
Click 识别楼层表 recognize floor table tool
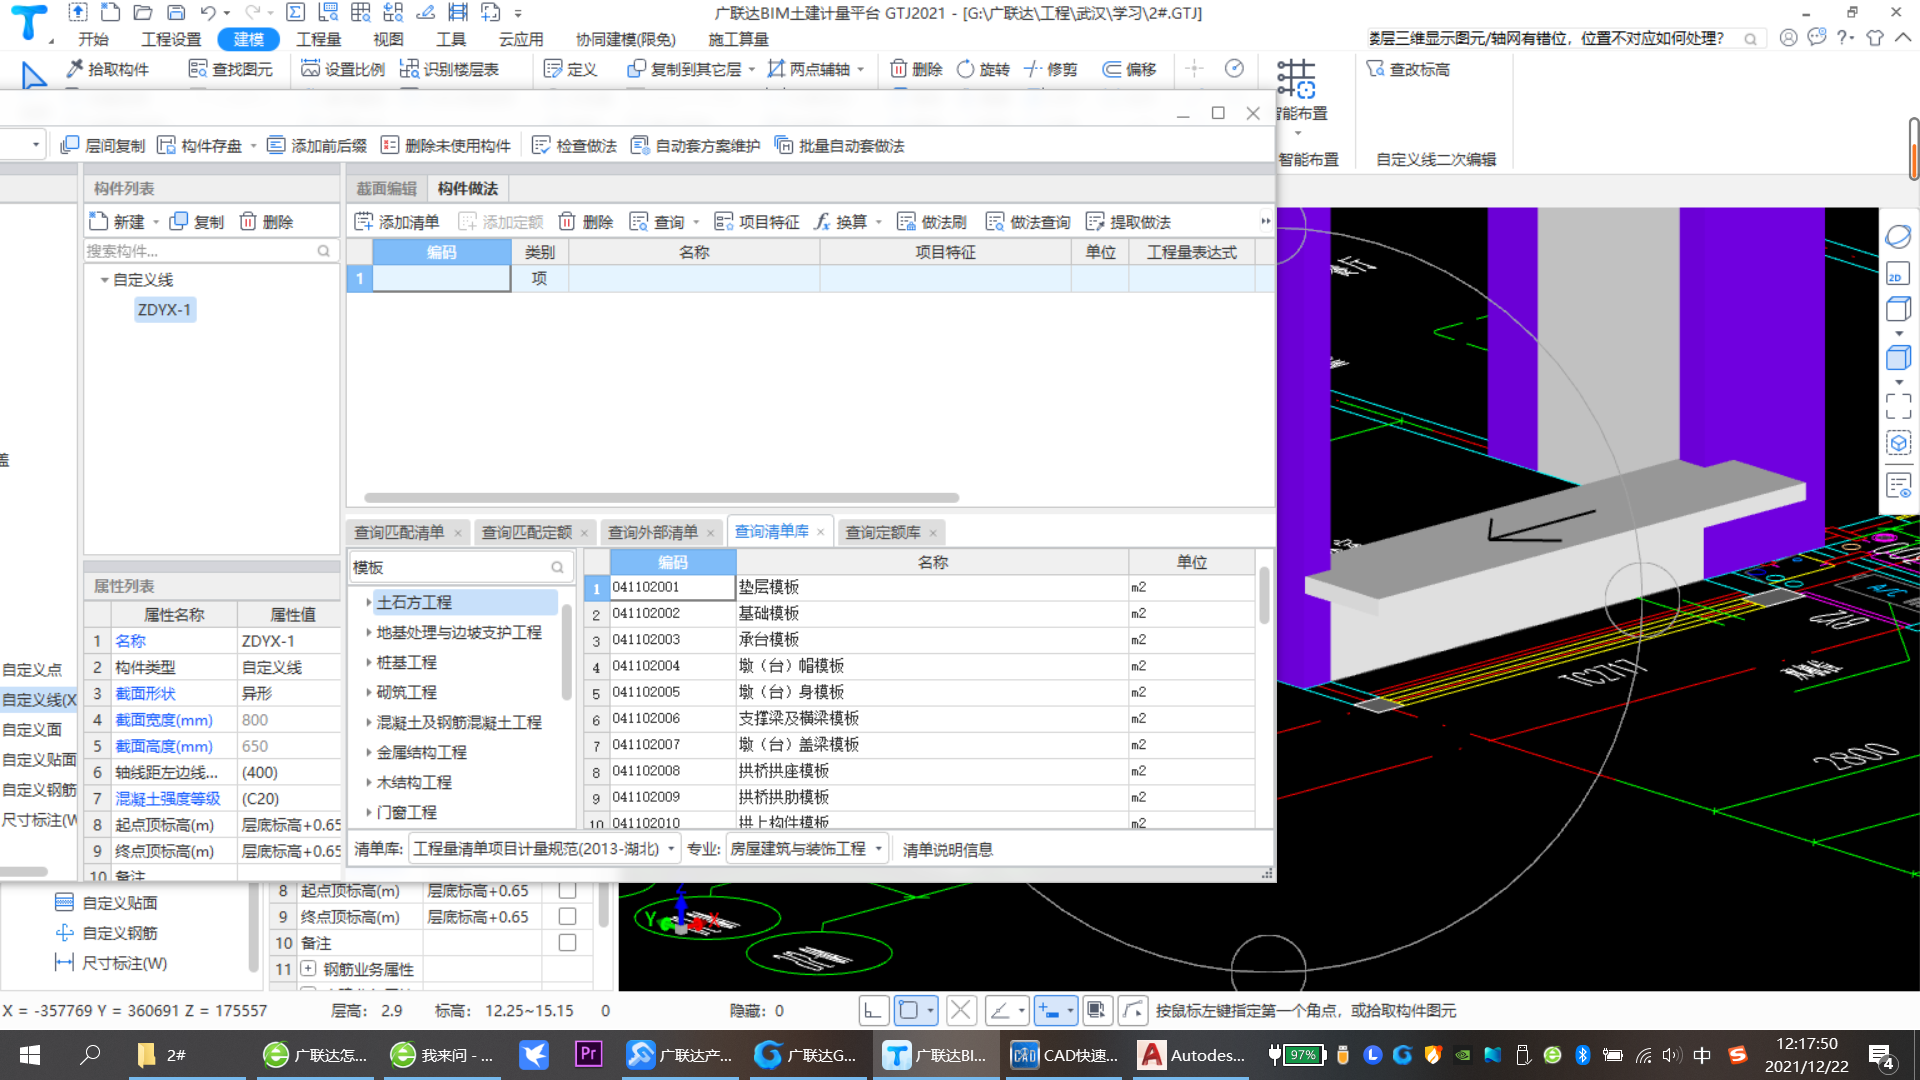tap(449, 69)
